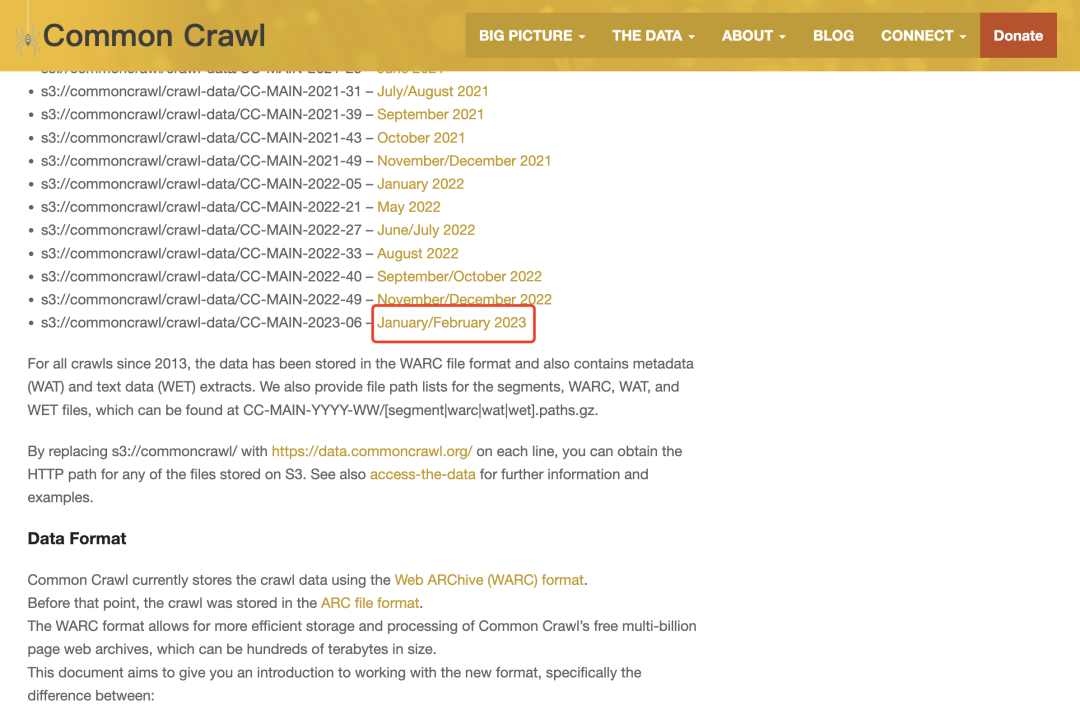1080x719 pixels.
Task: Open the May 2022 crawl link
Action: tap(408, 207)
